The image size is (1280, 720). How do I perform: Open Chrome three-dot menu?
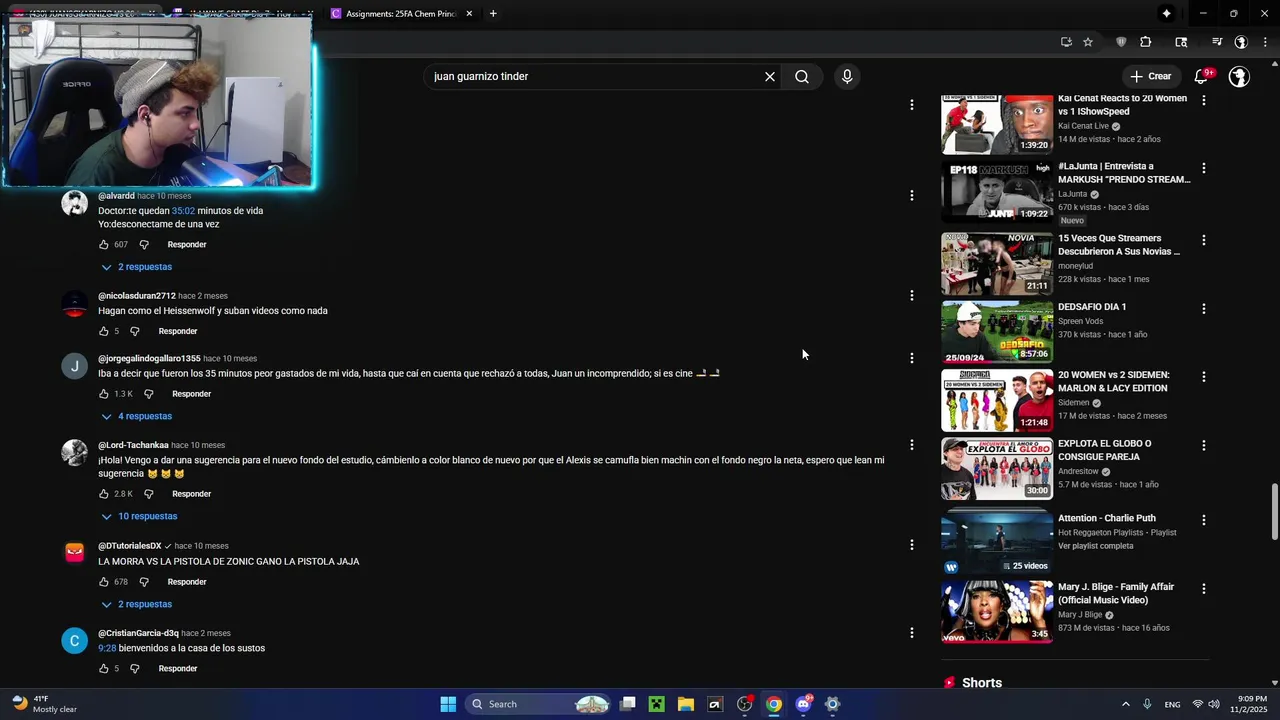tap(1264, 42)
